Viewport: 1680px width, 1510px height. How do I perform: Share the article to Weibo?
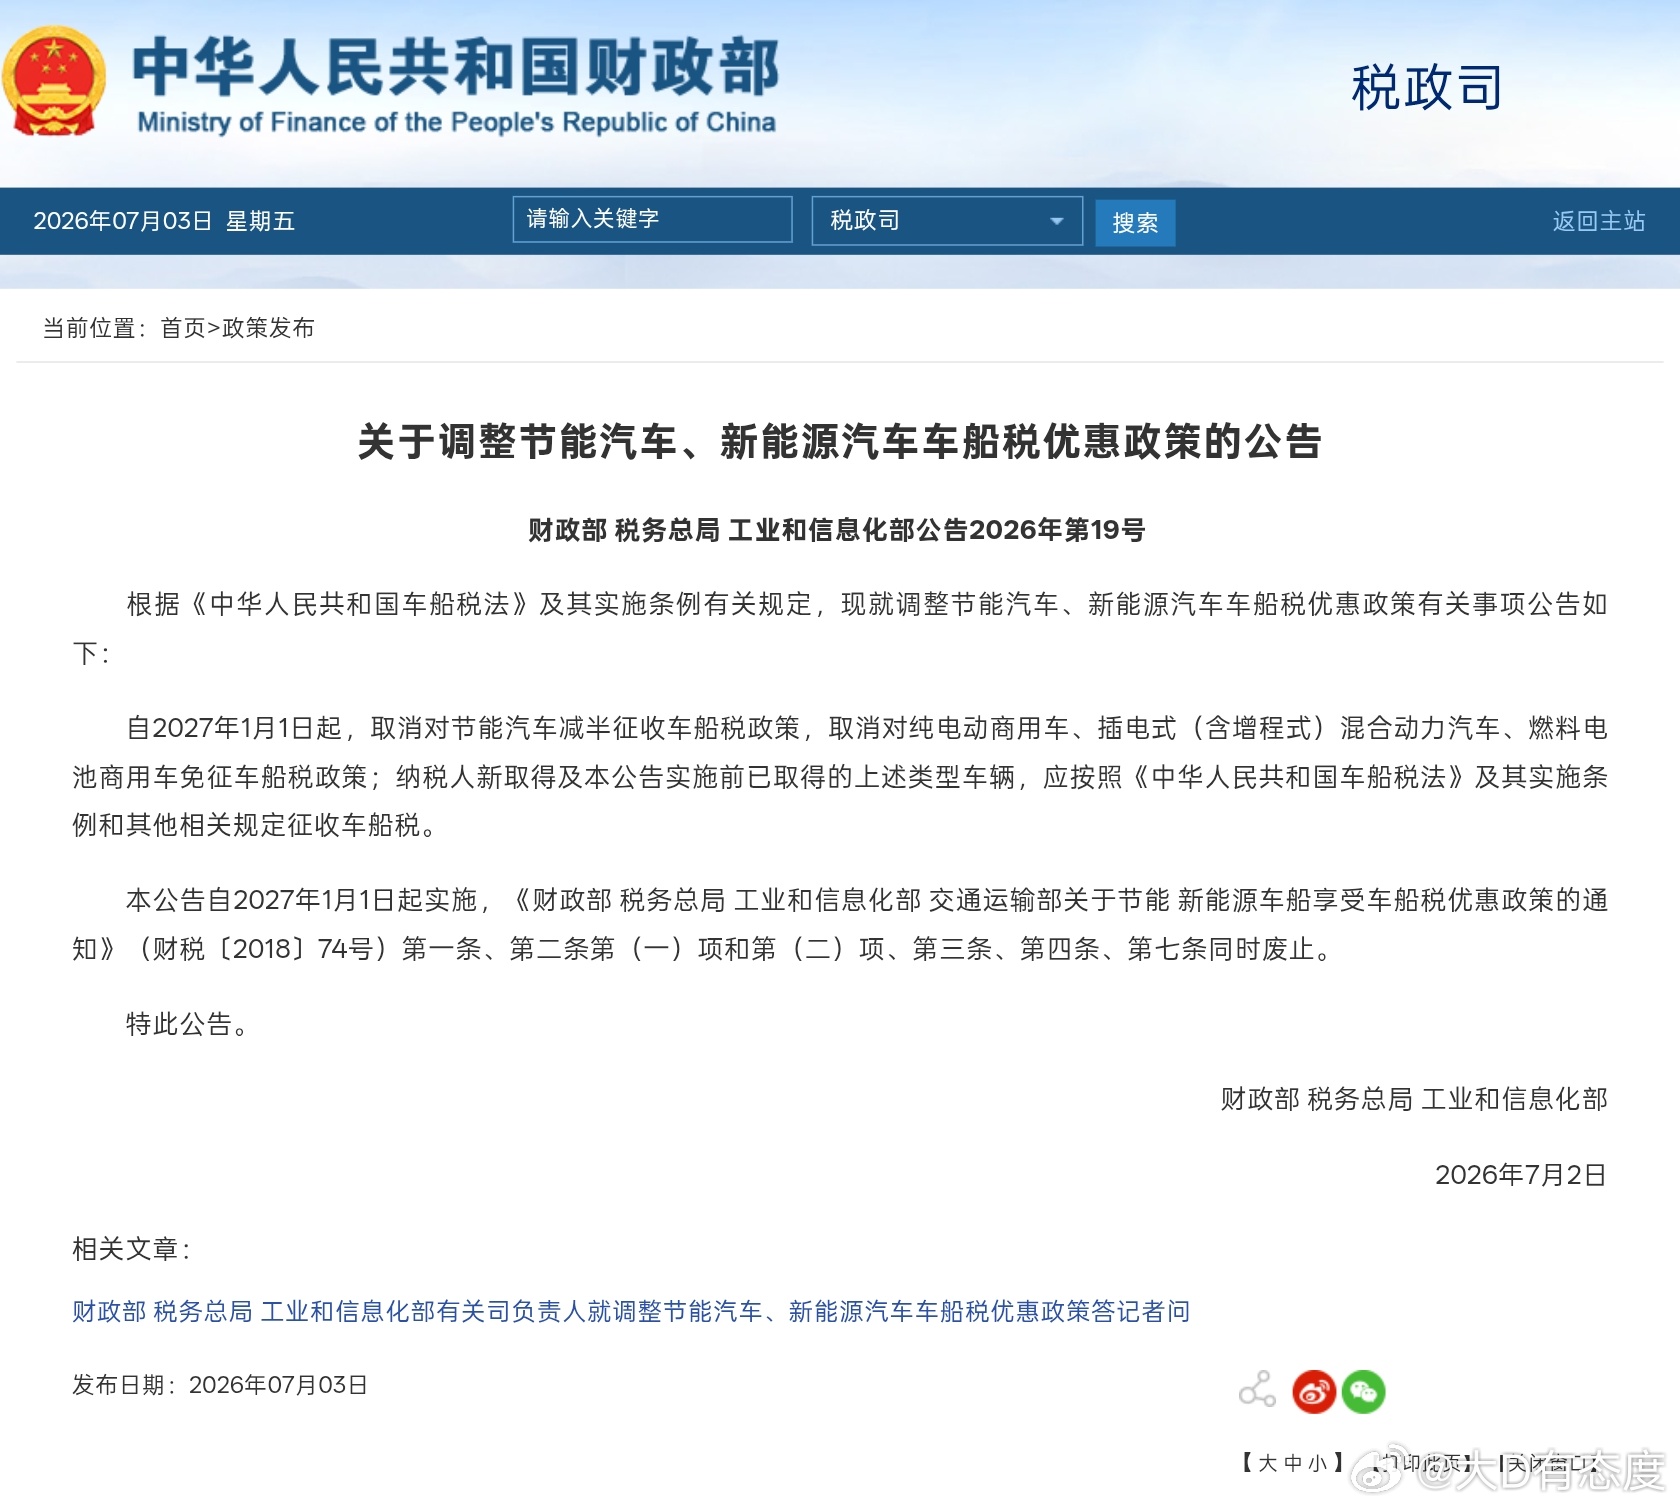[x=1314, y=1392]
